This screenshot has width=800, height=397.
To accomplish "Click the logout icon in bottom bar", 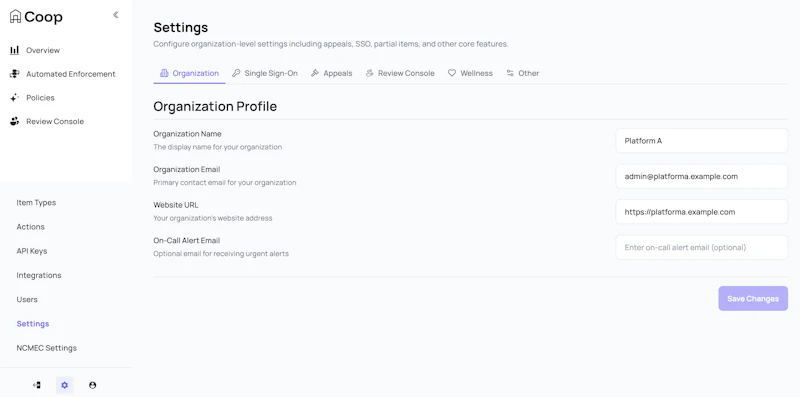I will pyautogui.click(x=37, y=385).
